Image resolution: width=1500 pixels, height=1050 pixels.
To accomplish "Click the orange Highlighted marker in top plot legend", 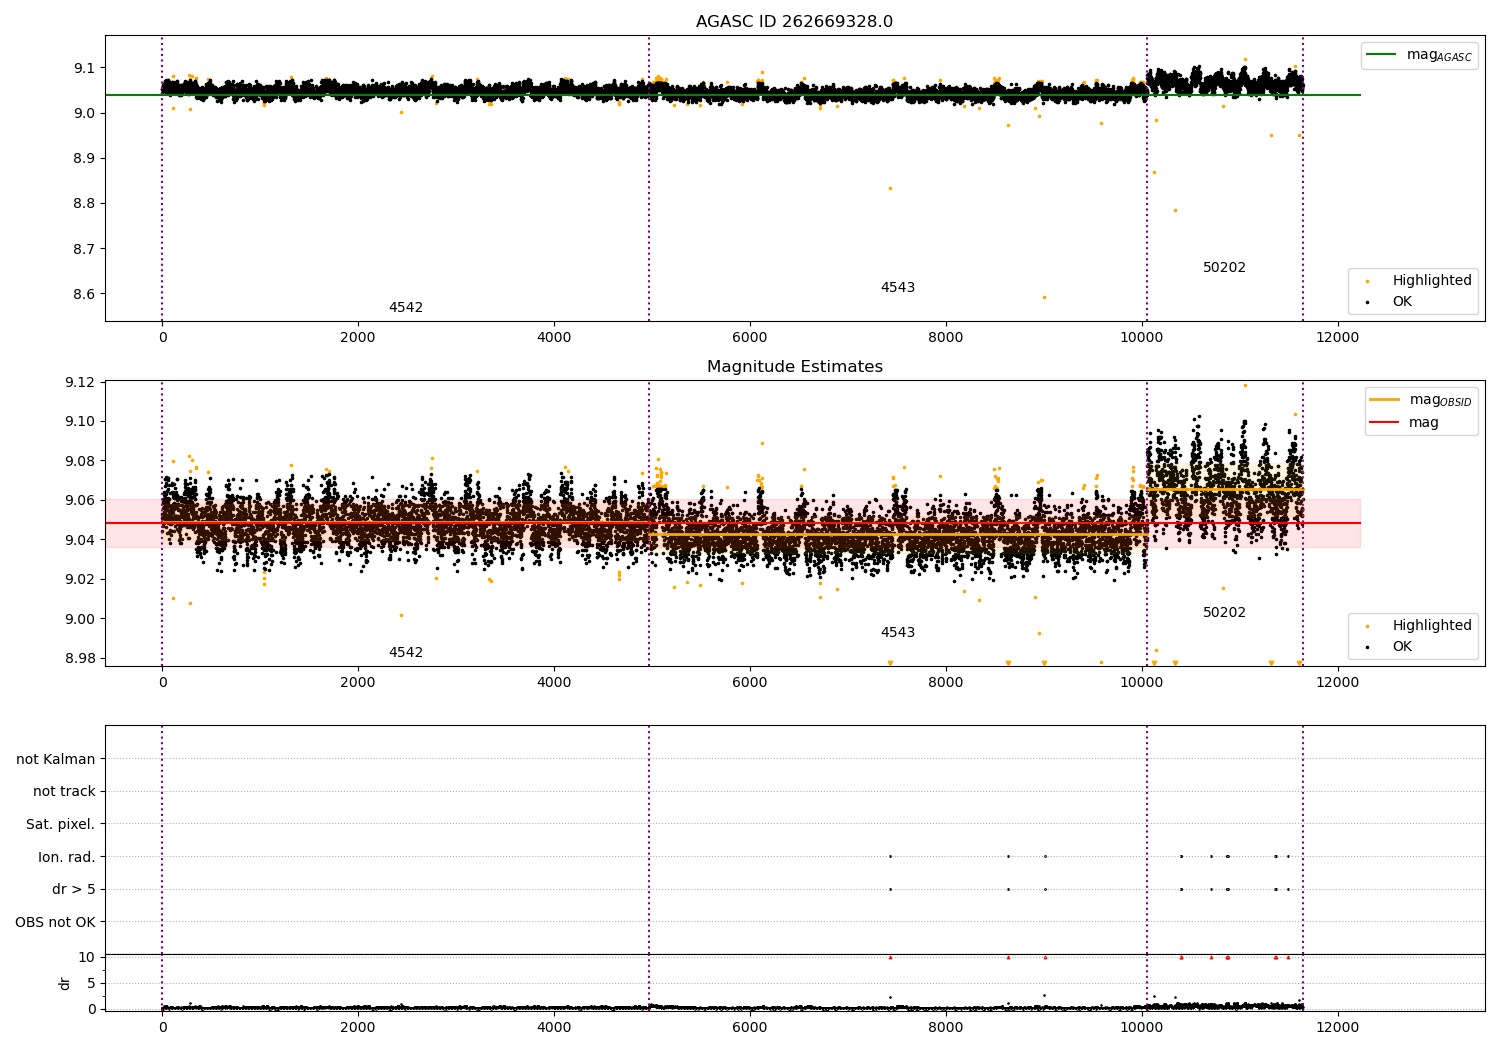I will 1368,281.
